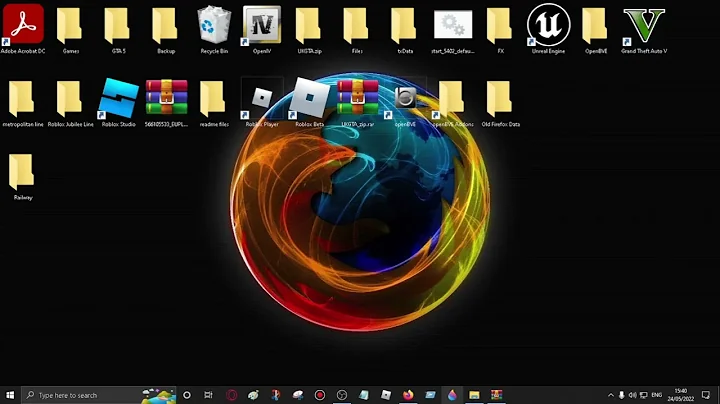Show hidden system tray icons
This screenshot has width=720, height=404.
point(611,395)
